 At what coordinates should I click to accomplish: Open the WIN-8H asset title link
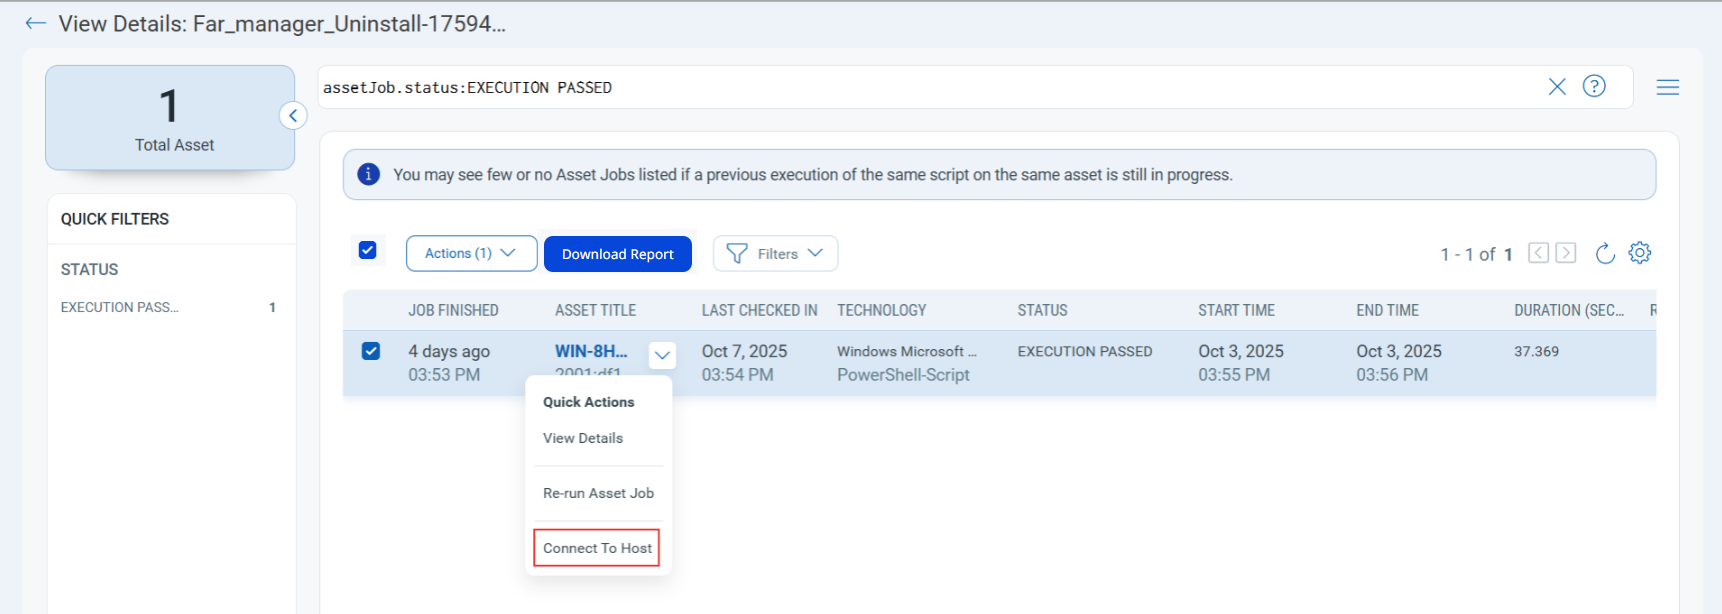tap(591, 351)
